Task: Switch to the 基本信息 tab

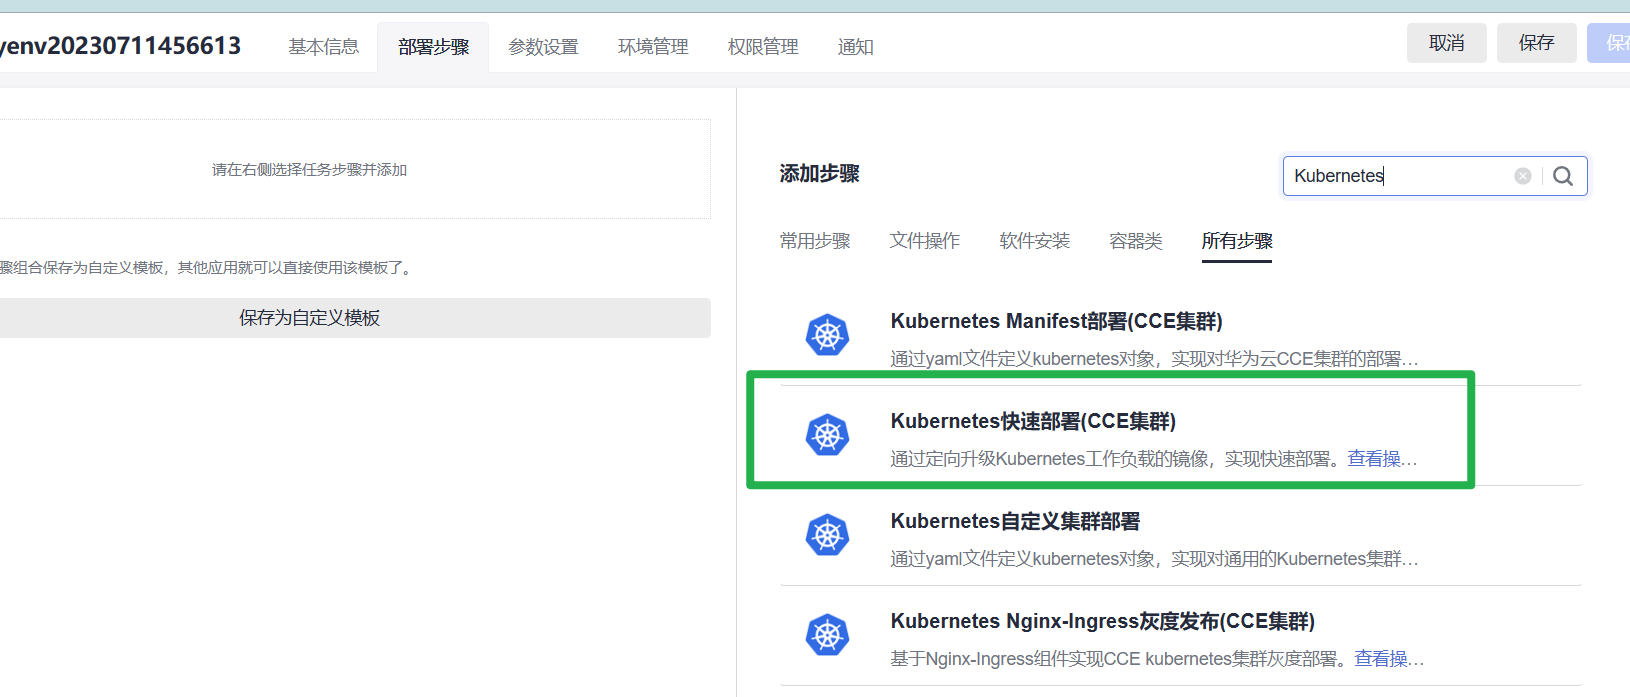Action: tap(323, 47)
